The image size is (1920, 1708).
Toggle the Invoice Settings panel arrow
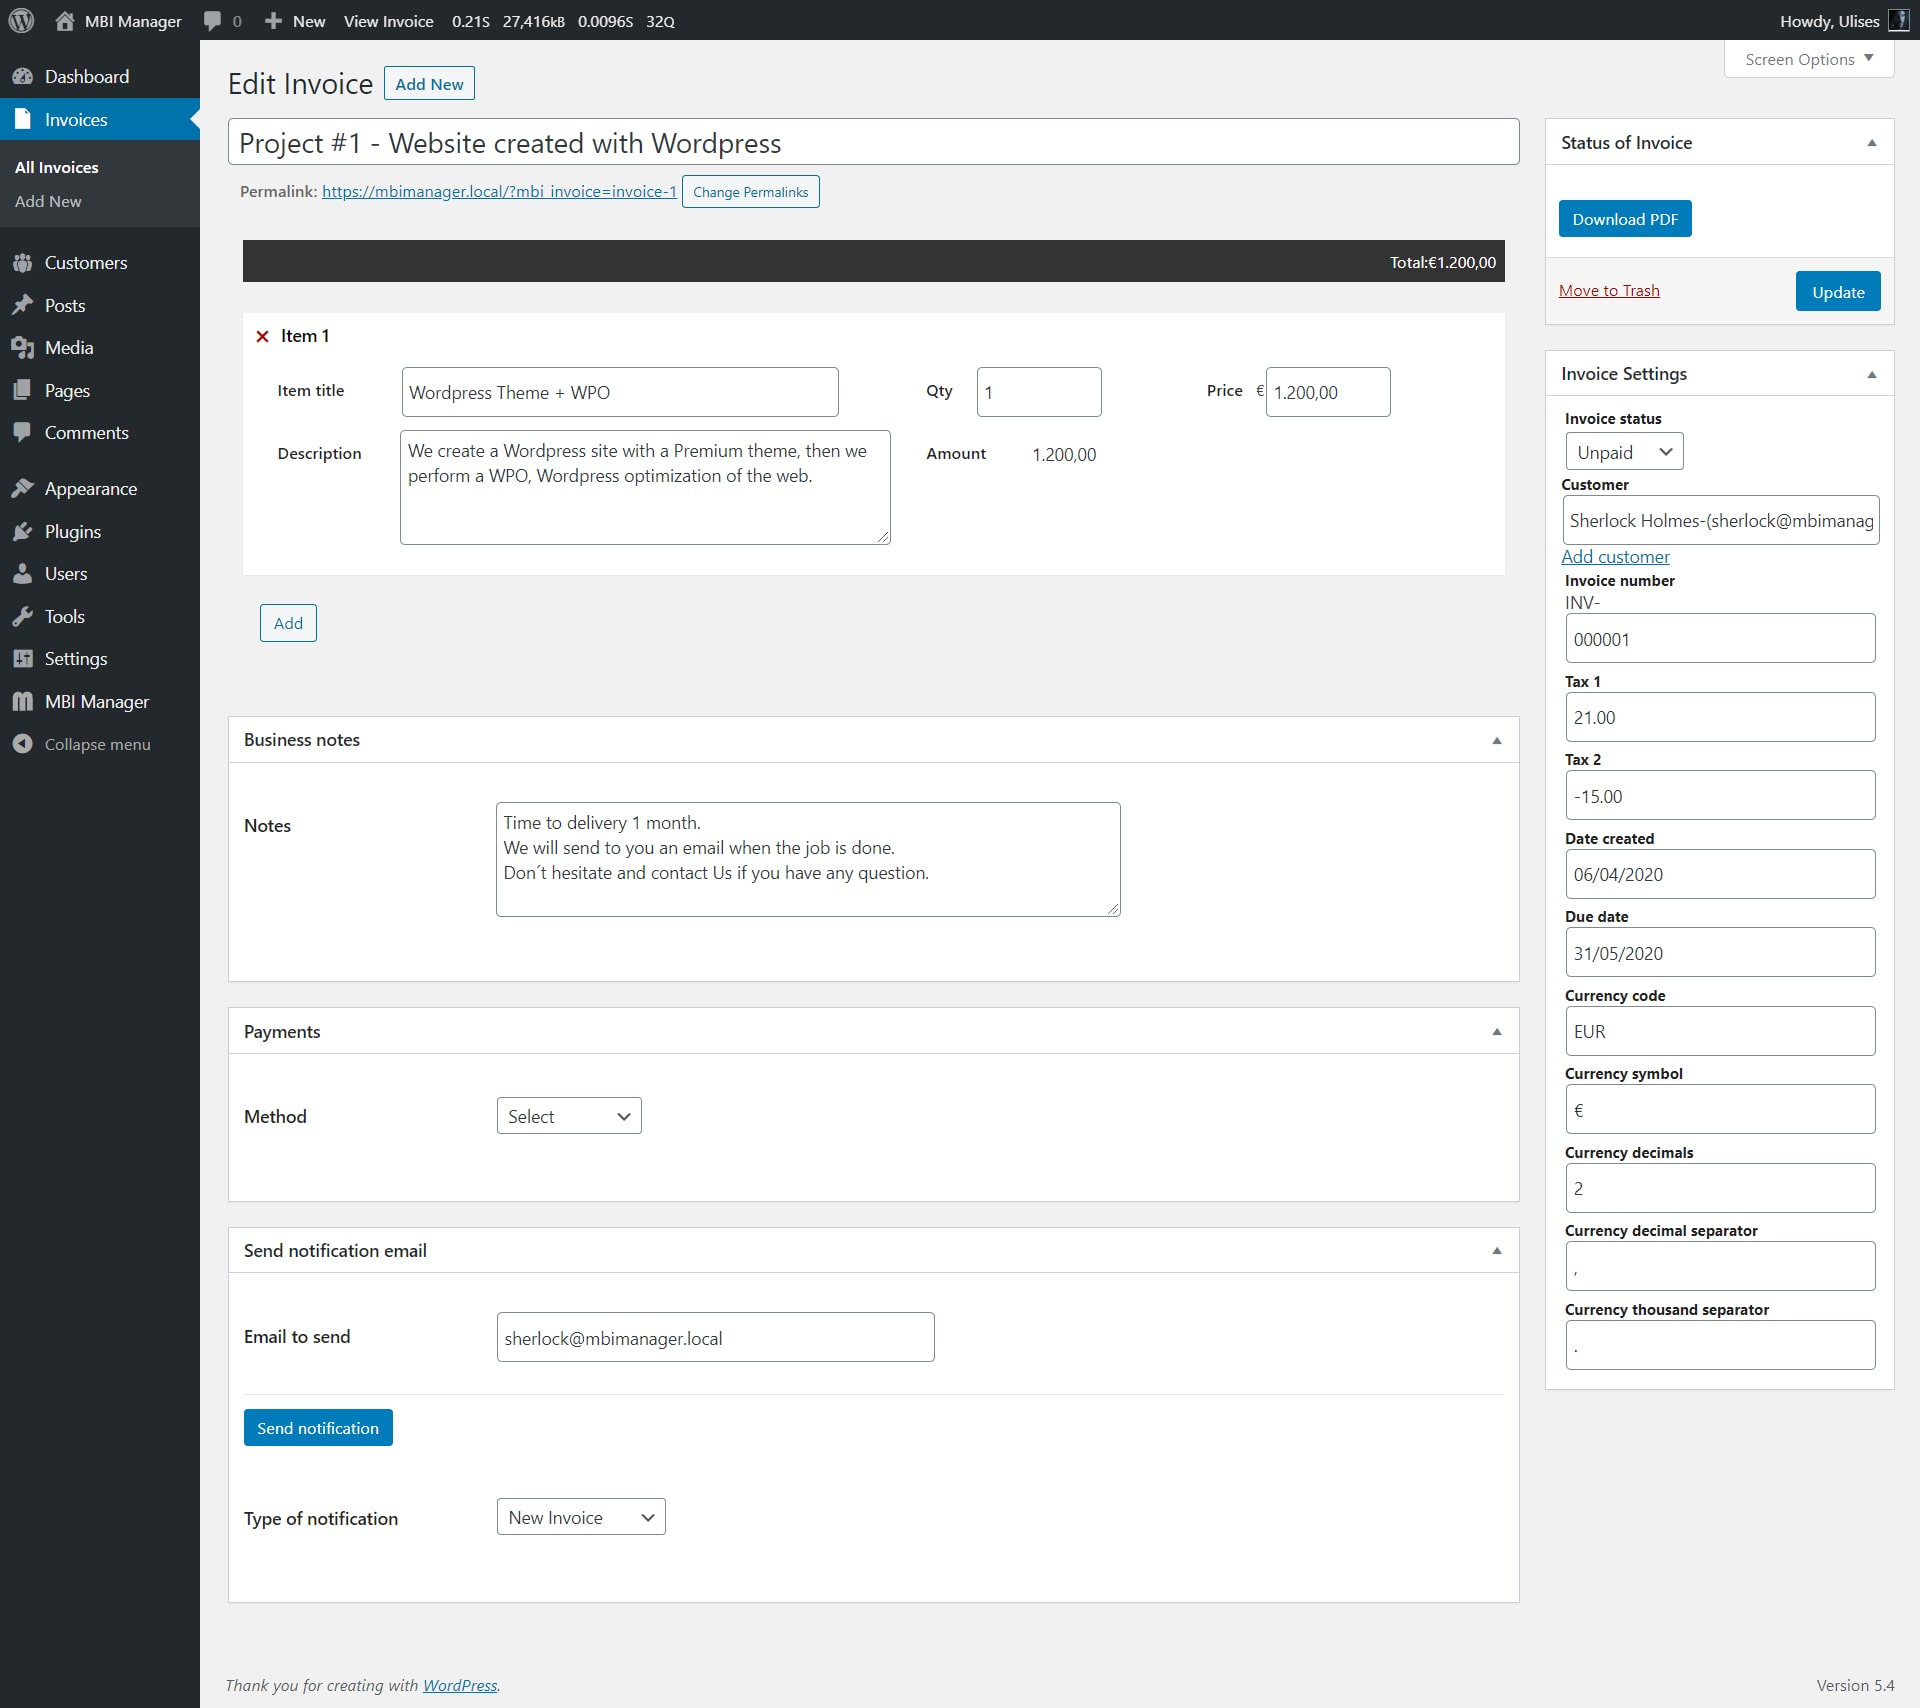[x=1871, y=375]
